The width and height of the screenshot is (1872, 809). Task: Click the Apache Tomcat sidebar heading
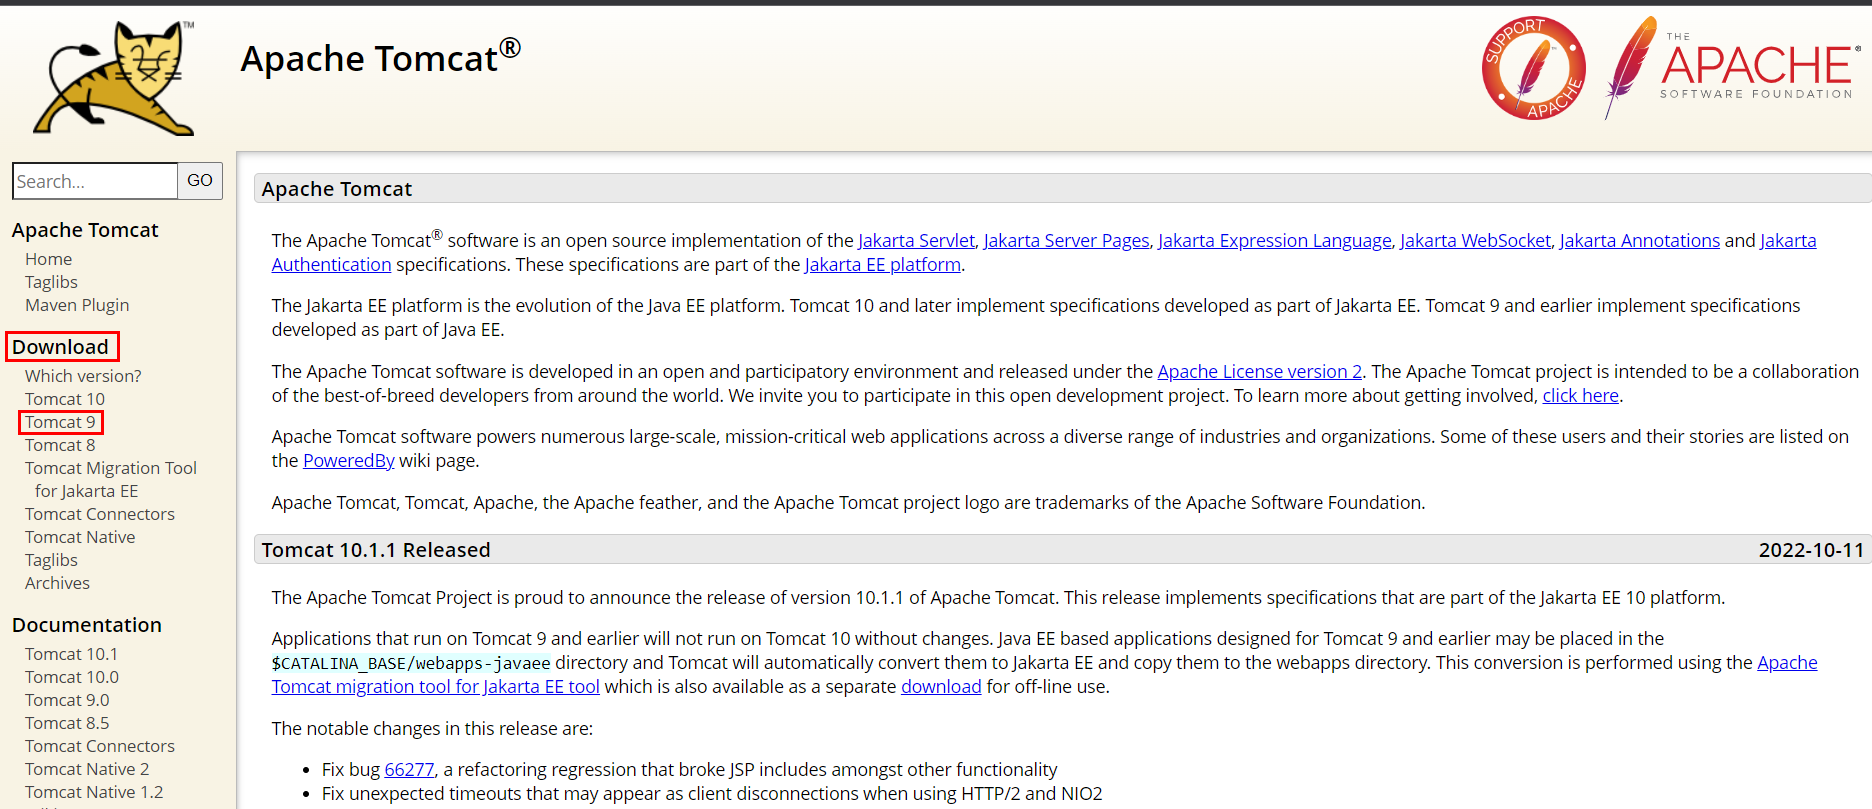click(85, 230)
